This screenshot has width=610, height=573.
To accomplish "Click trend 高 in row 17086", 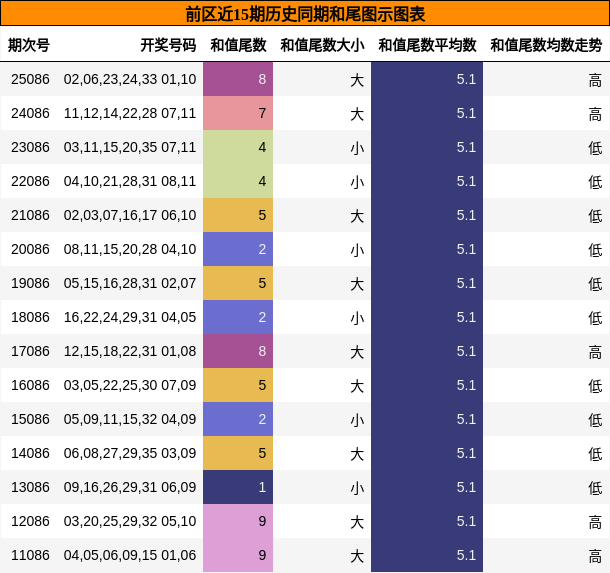I will pyautogui.click(x=595, y=352).
